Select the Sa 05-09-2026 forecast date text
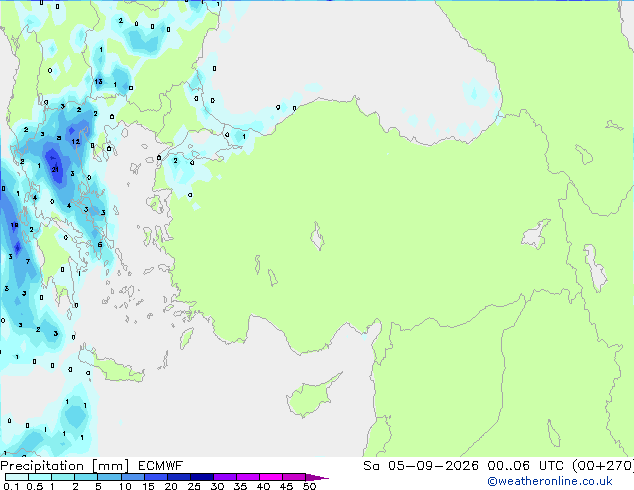 421,466
